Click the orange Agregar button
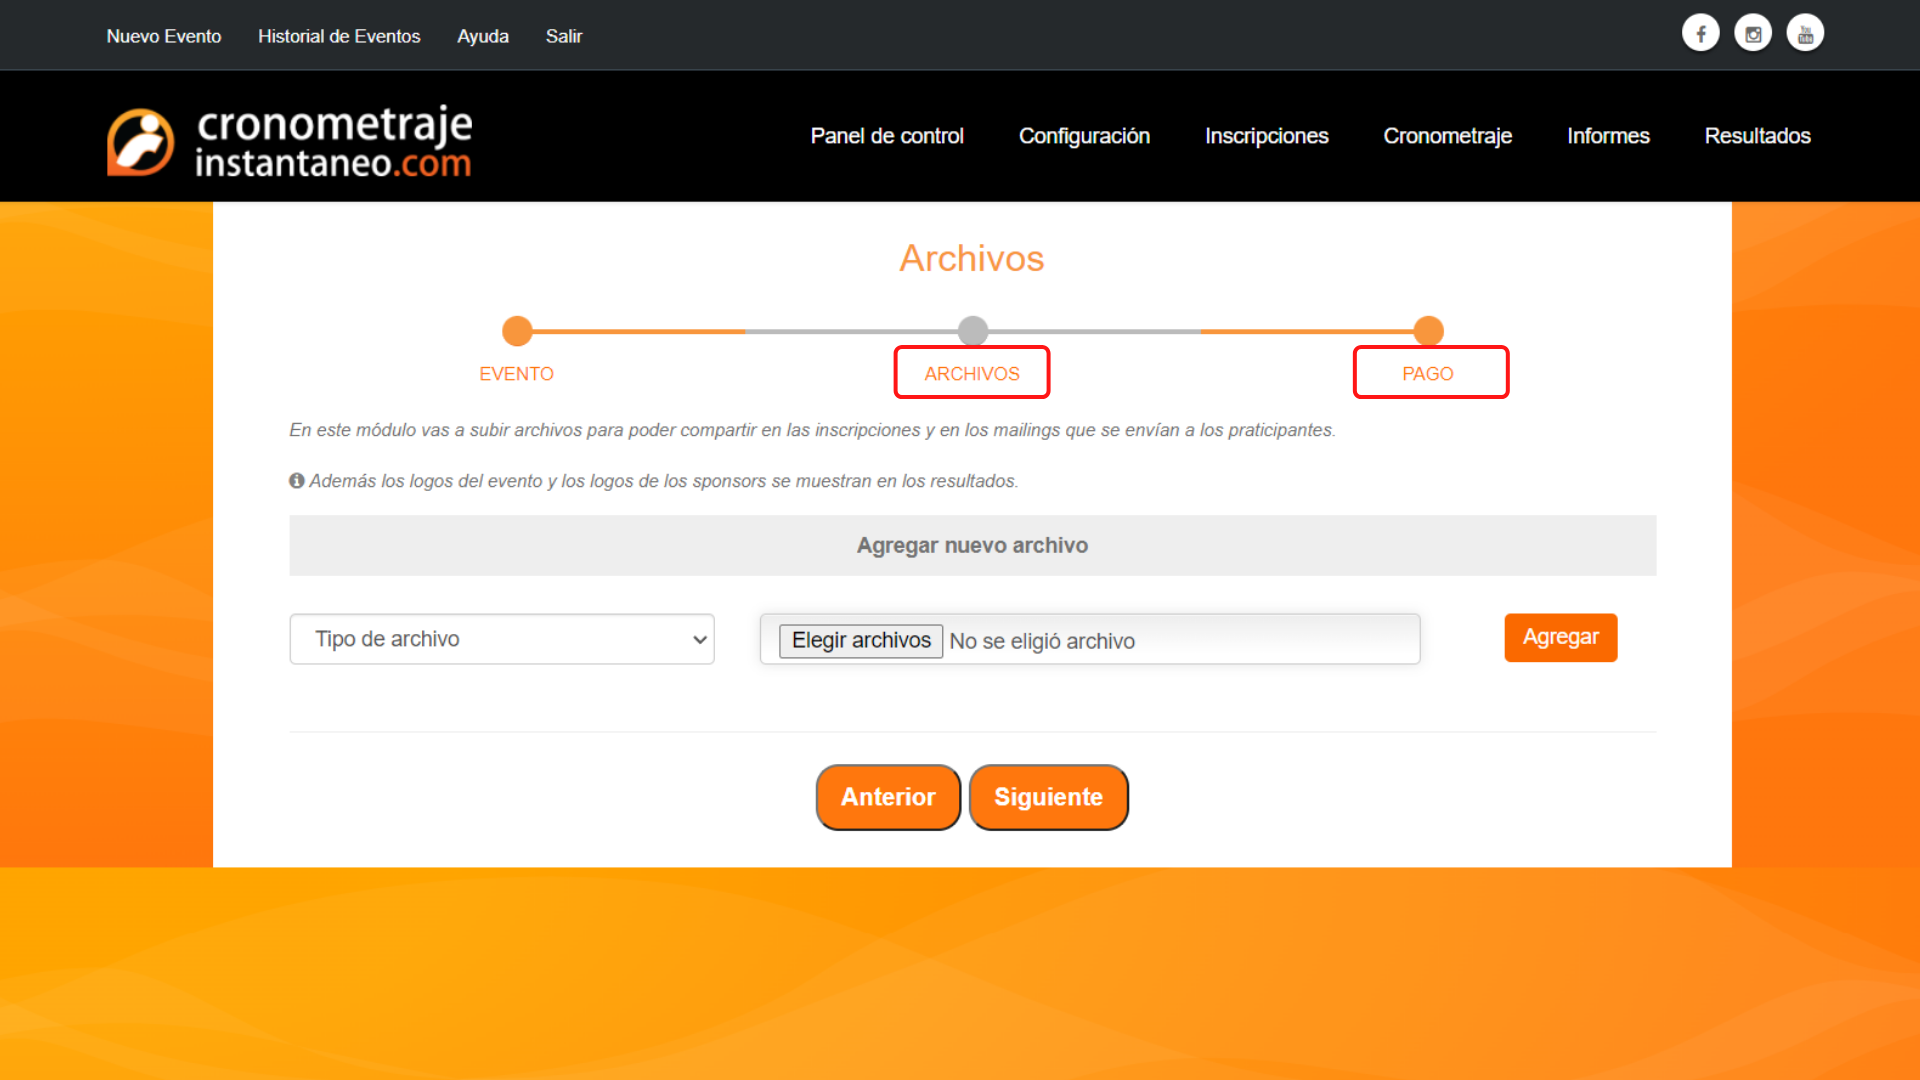The height and width of the screenshot is (1080, 1920). [1560, 637]
